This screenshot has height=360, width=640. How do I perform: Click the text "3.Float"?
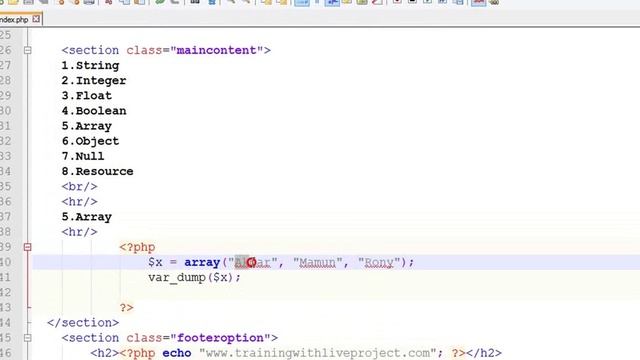point(87,96)
